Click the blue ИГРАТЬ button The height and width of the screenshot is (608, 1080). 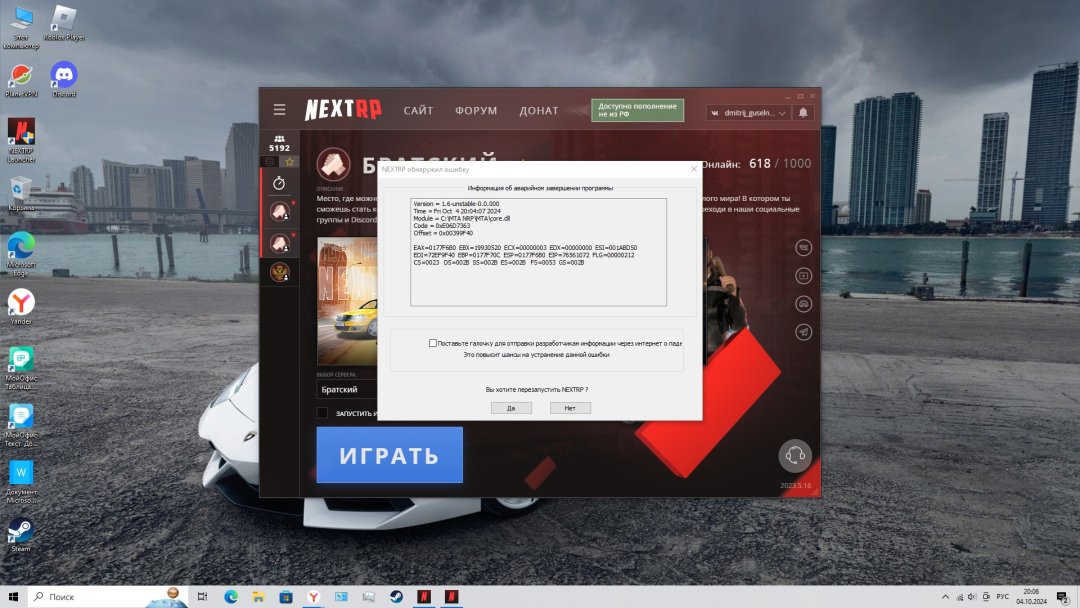389,454
